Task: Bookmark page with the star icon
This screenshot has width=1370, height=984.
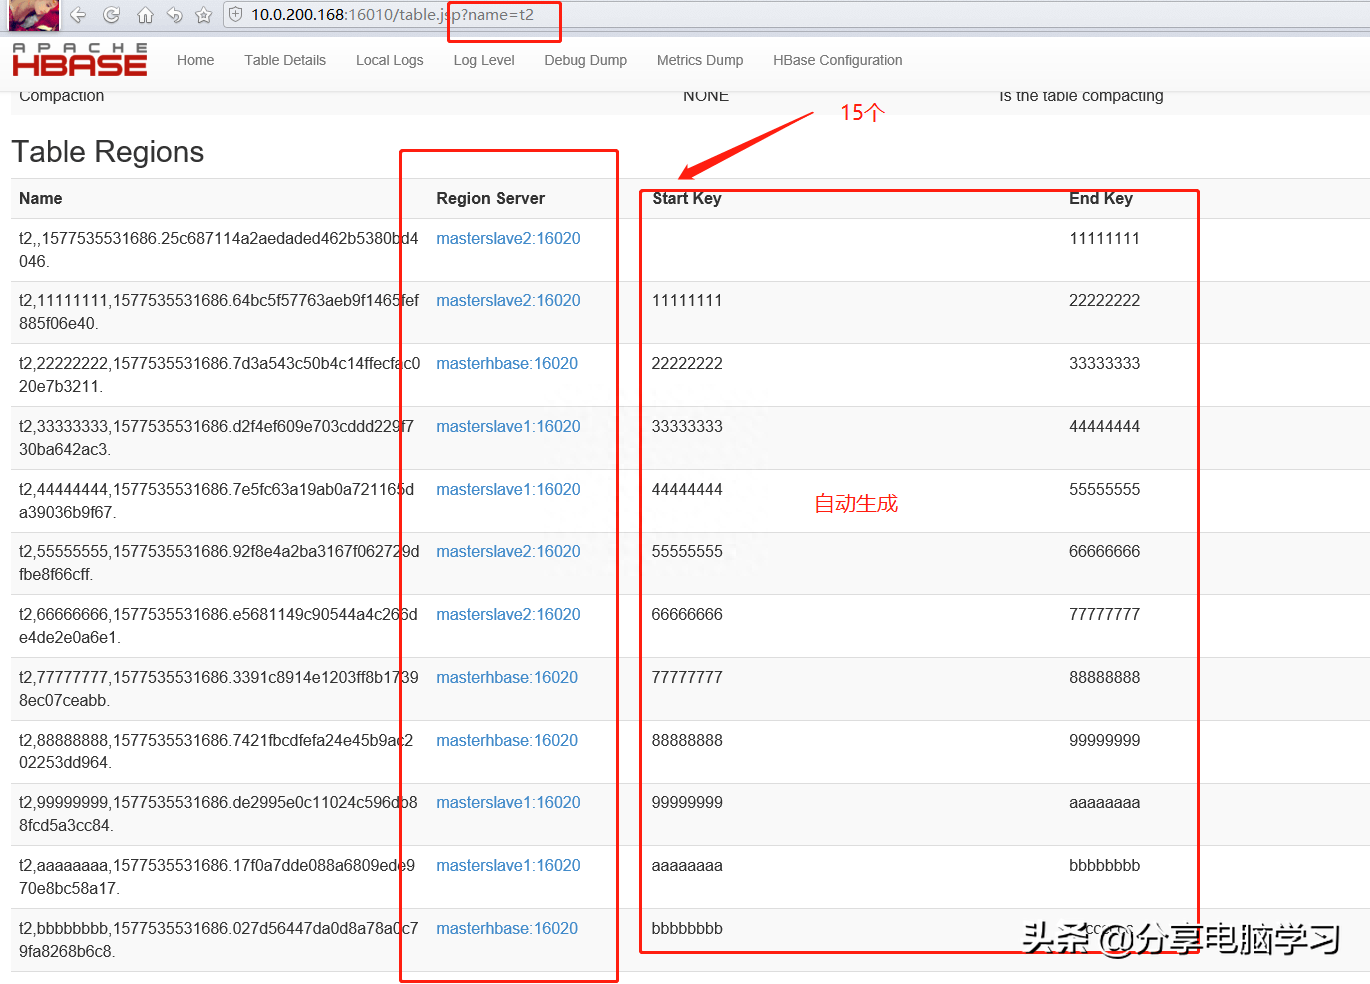Action: pos(204,15)
